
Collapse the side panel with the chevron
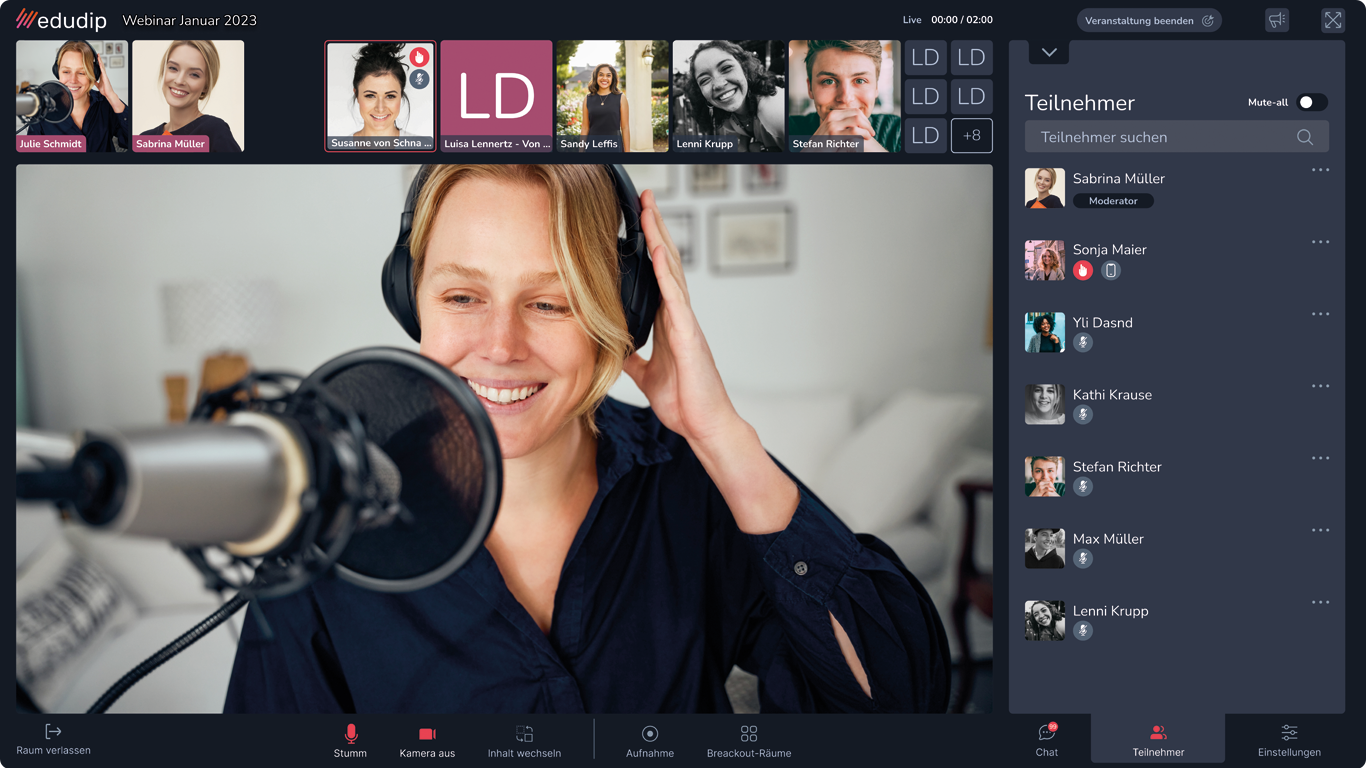pos(1049,53)
